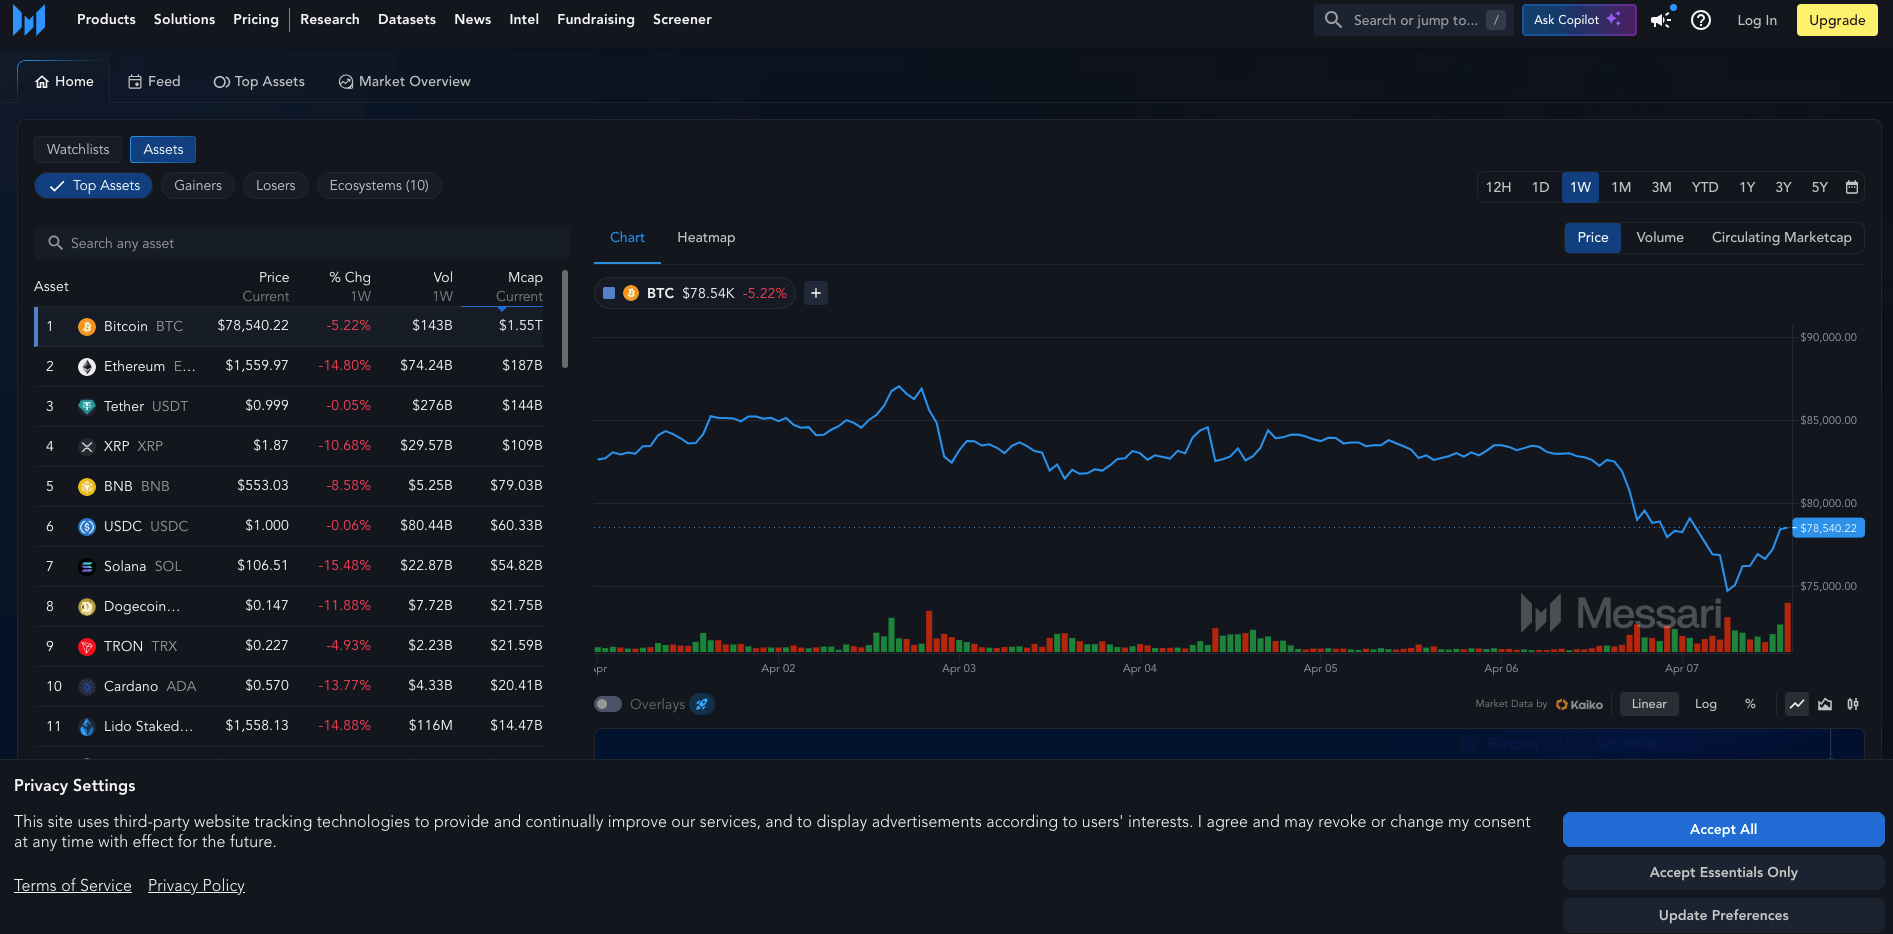
Task: Open the Ecosystems (10) filter
Action: coord(379,185)
